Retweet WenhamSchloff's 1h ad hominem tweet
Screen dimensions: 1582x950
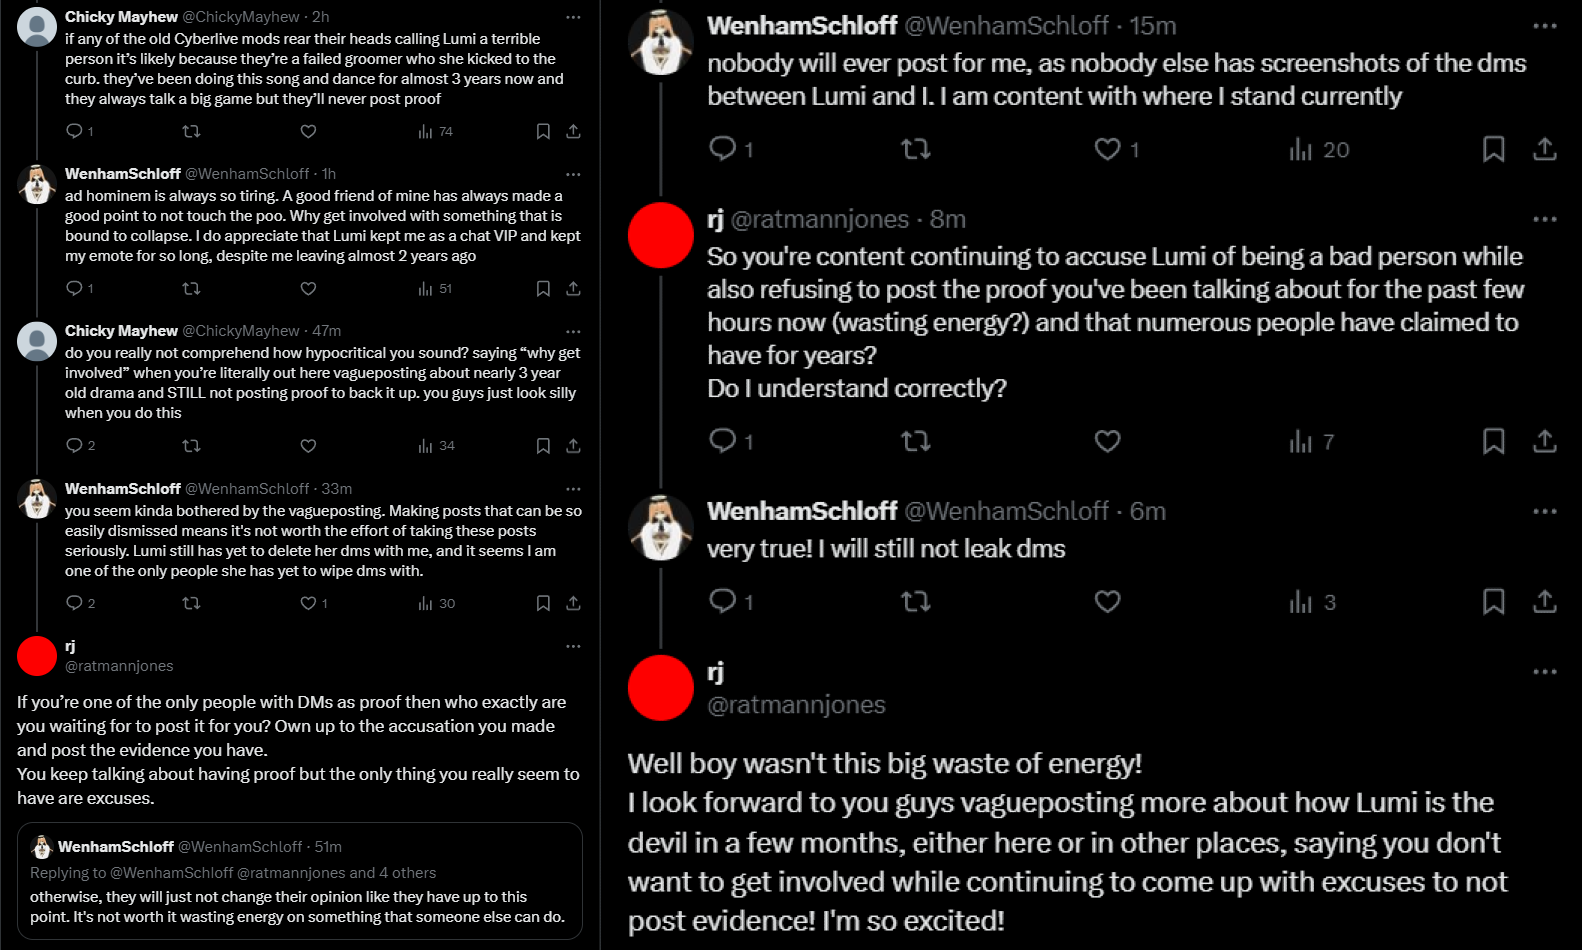[191, 288]
